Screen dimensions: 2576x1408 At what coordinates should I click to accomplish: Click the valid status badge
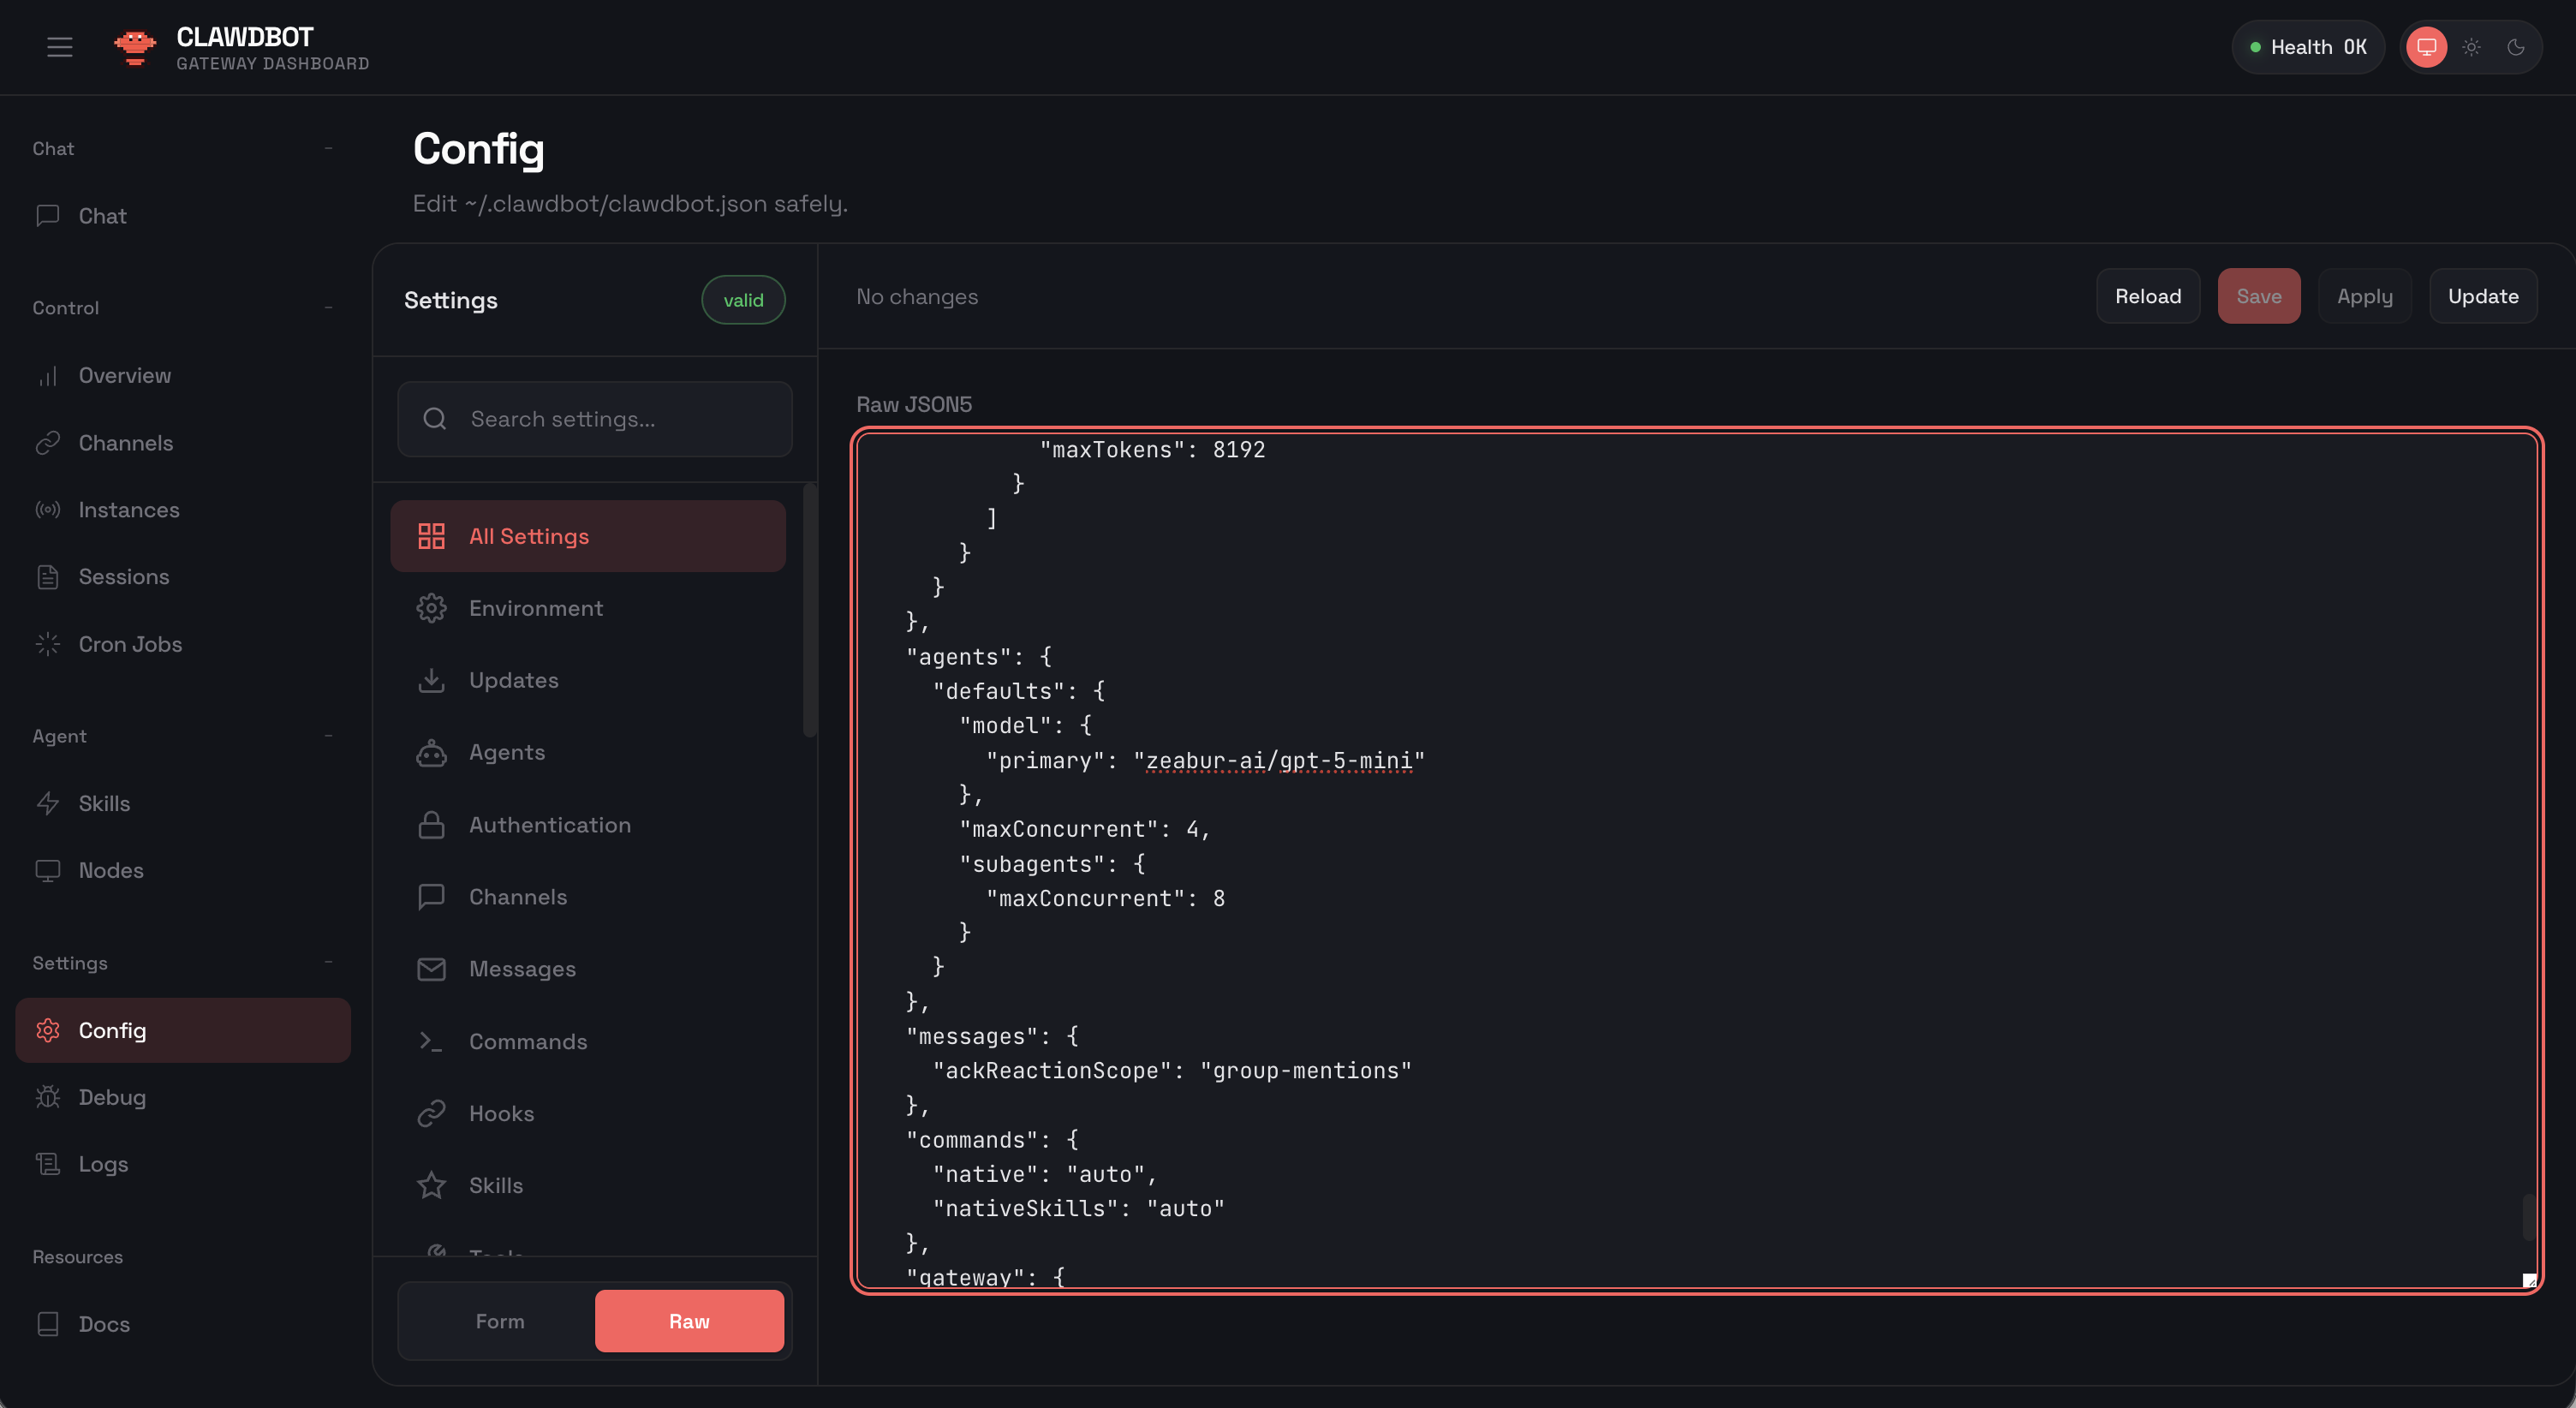(743, 300)
